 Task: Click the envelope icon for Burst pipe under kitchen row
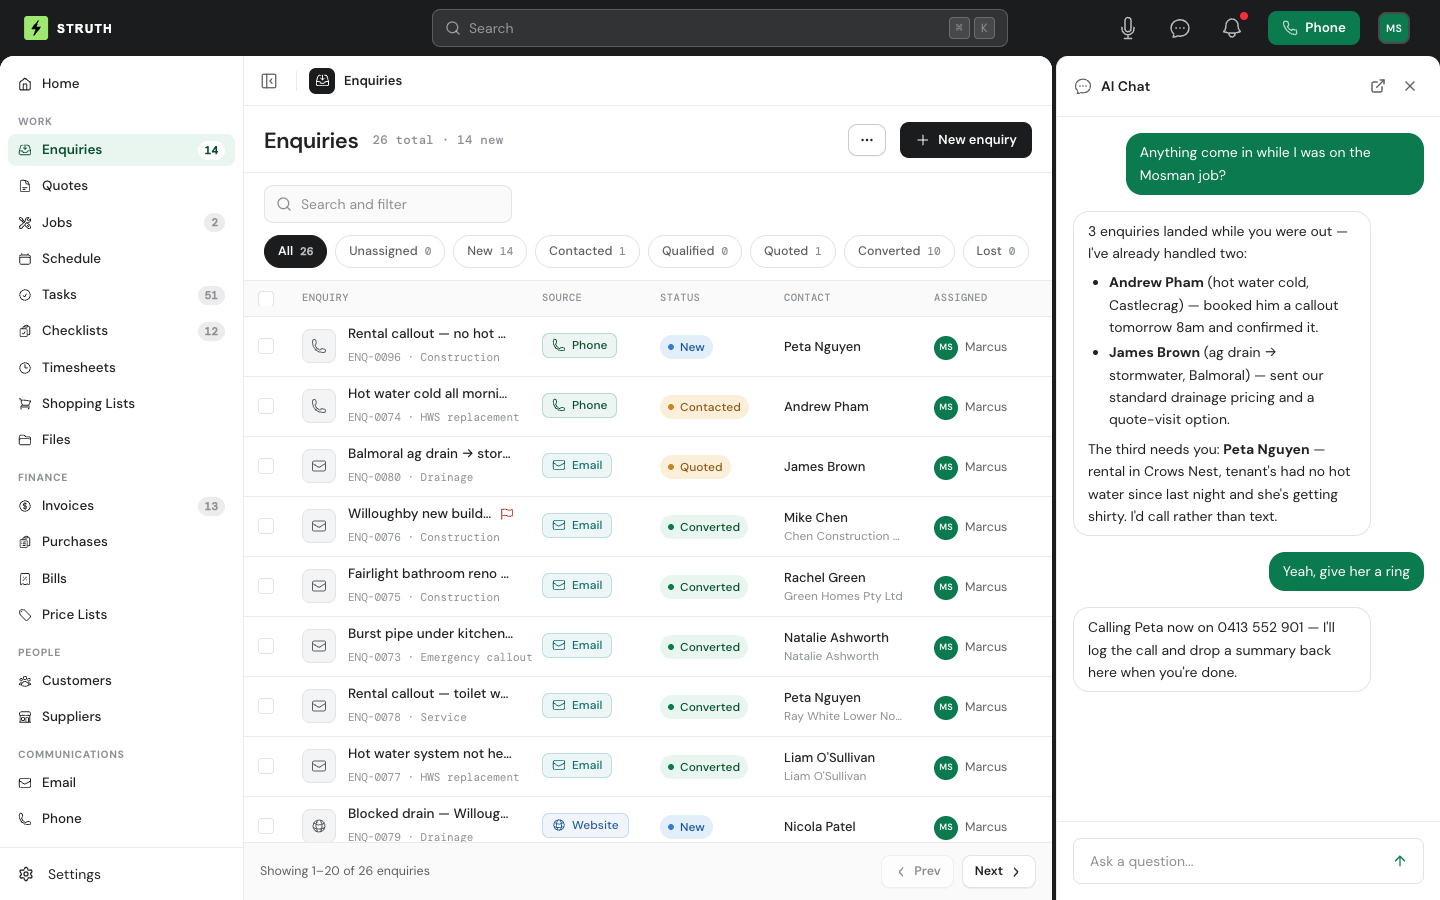point(319,646)
